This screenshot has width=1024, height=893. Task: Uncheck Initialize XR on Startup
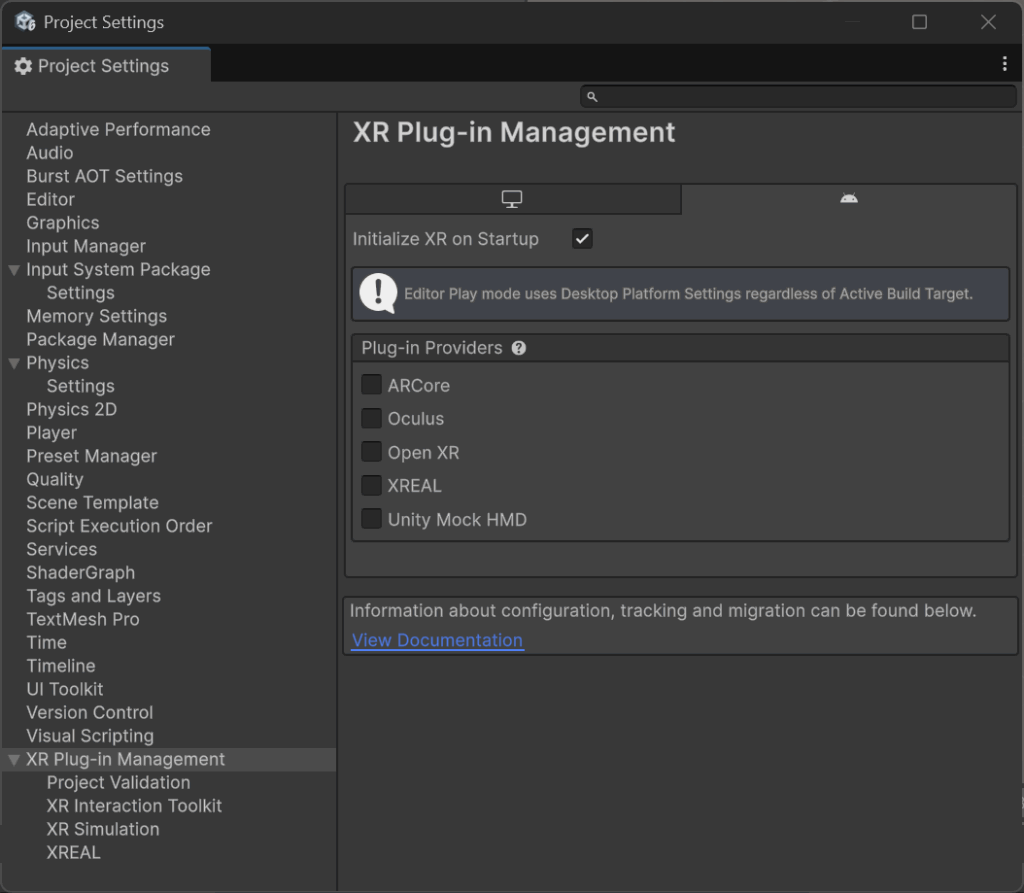pyautogui.click(x=582, y=239)
